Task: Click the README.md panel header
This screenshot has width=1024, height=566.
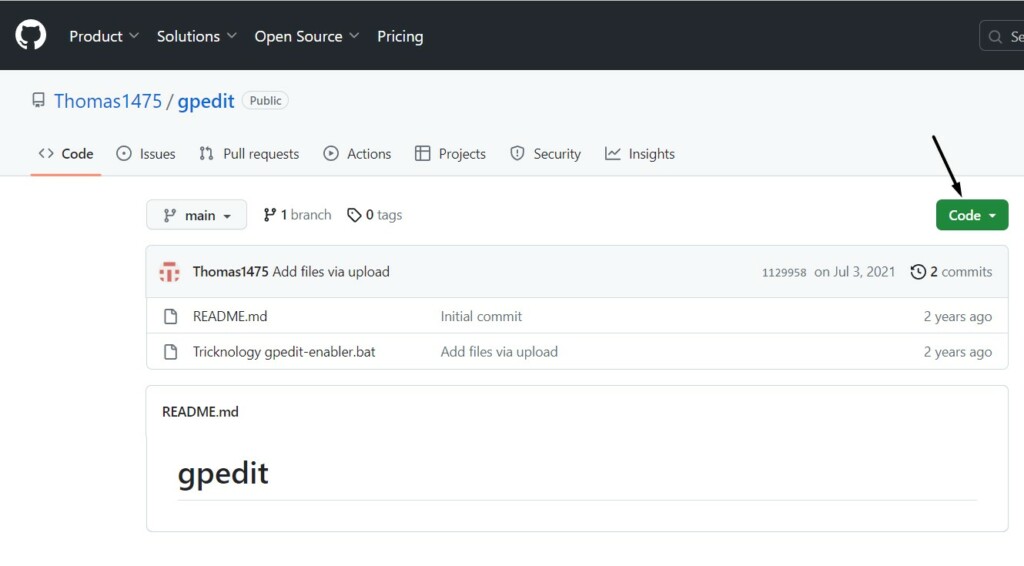Action: pyautogui.click(x=200, y=412)
